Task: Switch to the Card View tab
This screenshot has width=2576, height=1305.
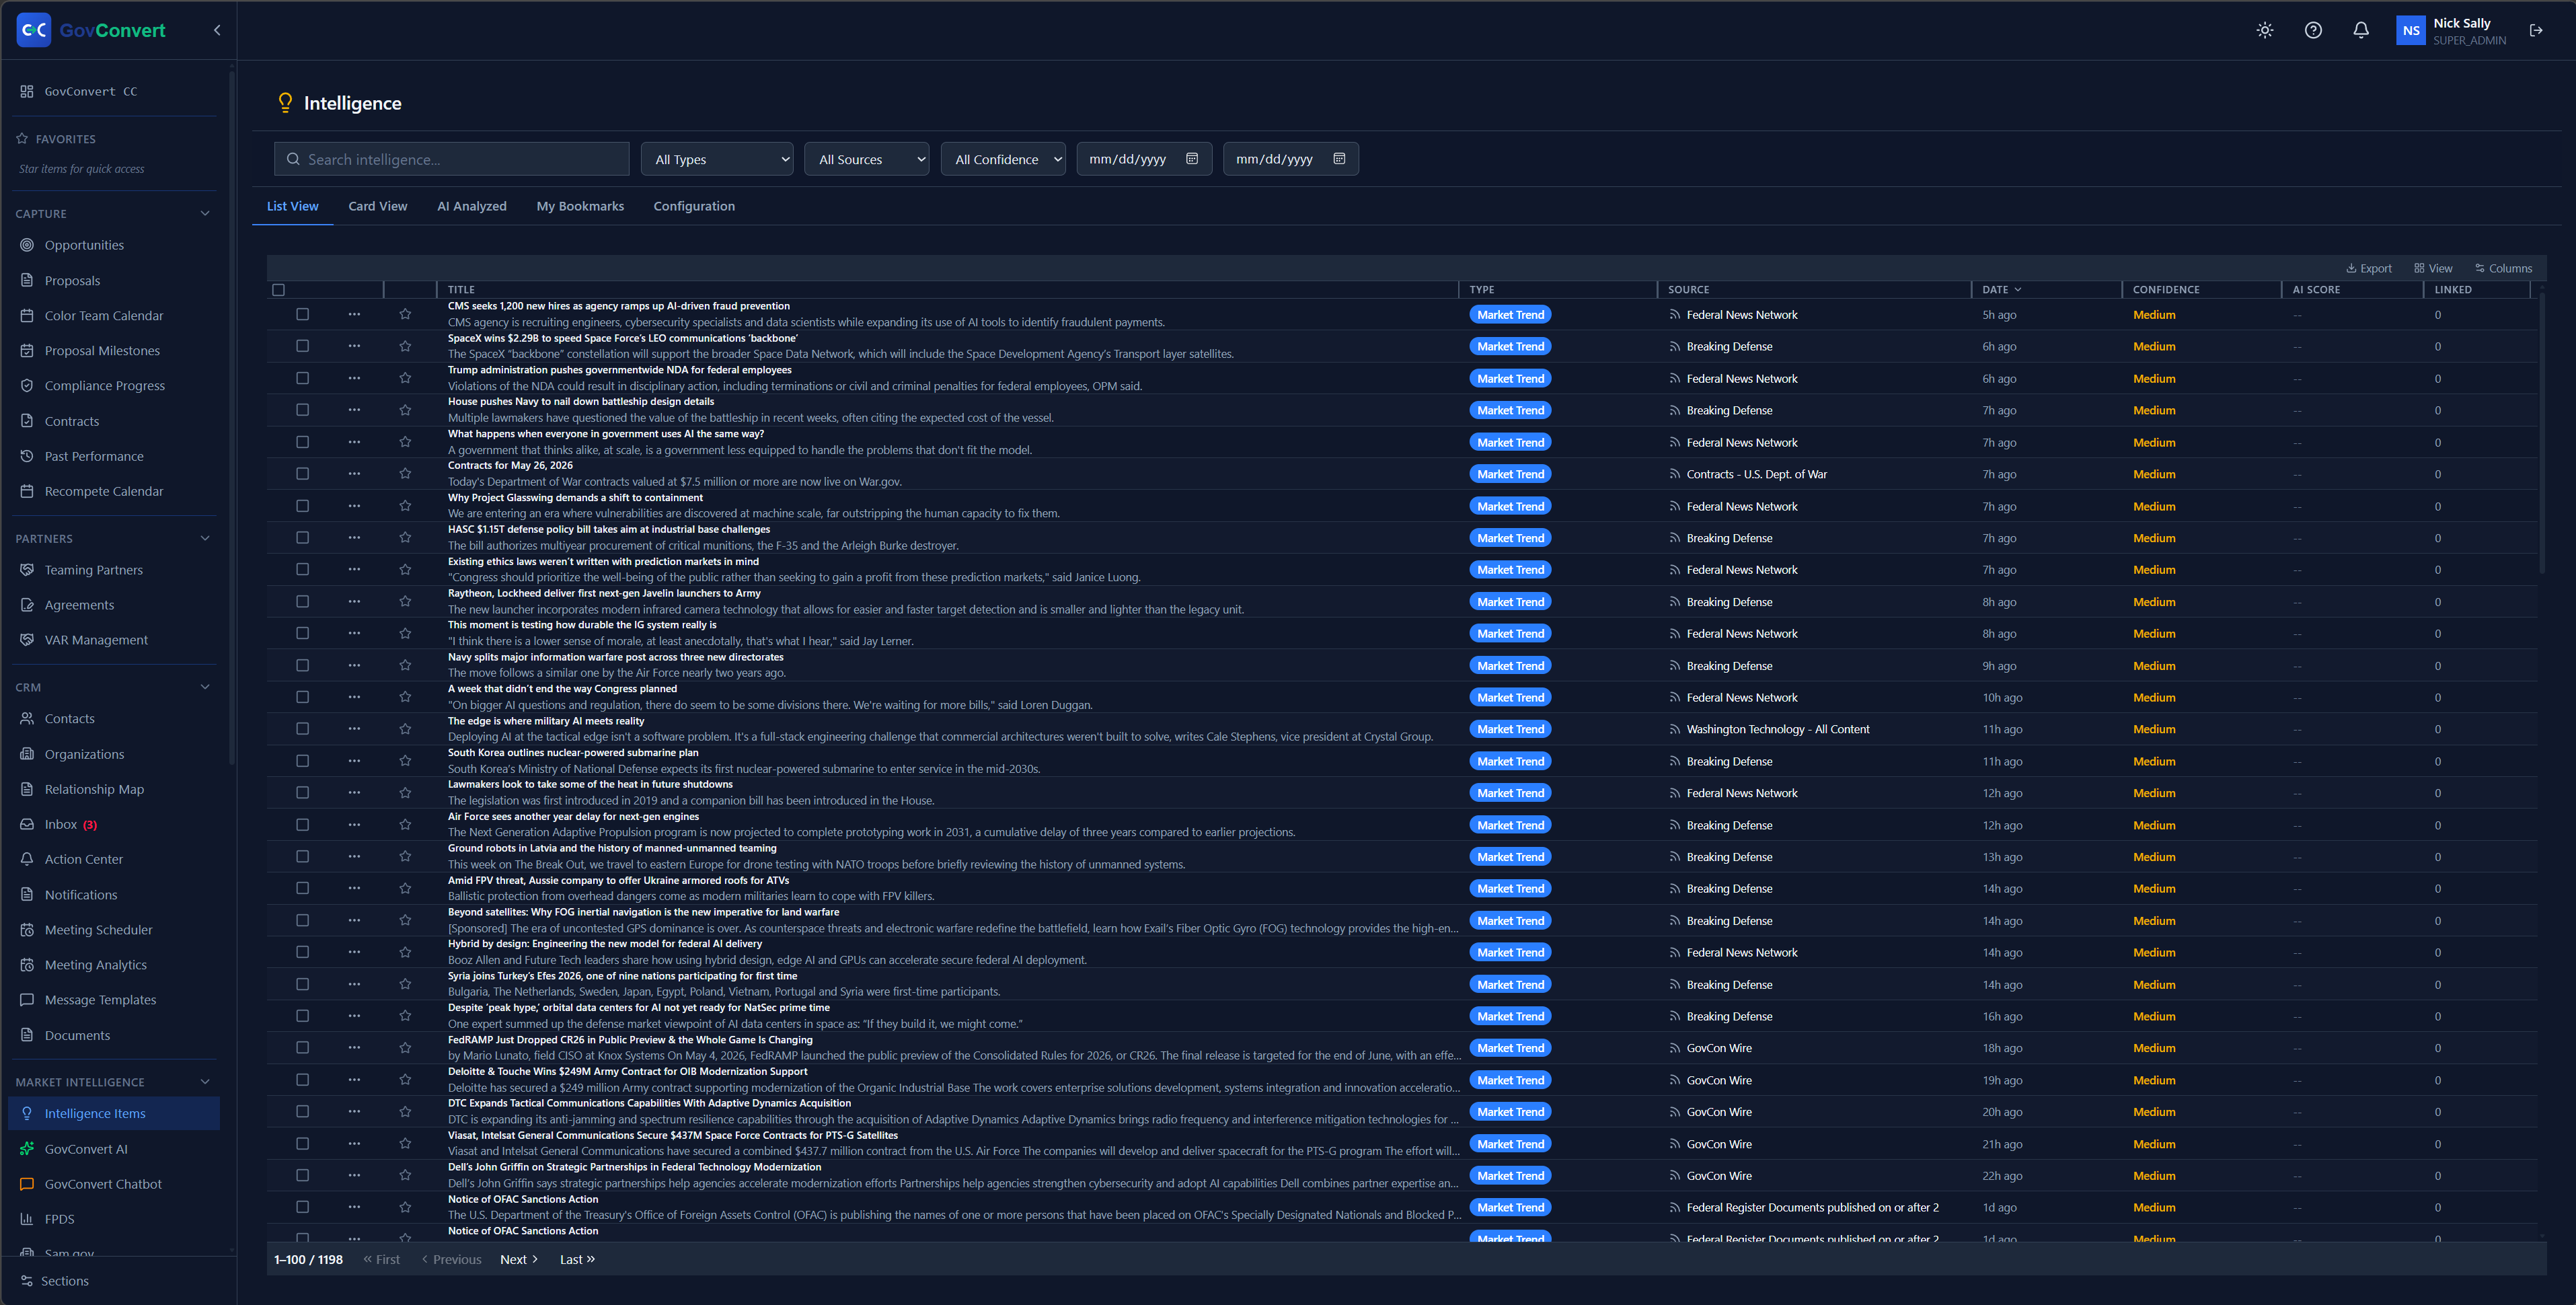Action: [x=378, y=206]
